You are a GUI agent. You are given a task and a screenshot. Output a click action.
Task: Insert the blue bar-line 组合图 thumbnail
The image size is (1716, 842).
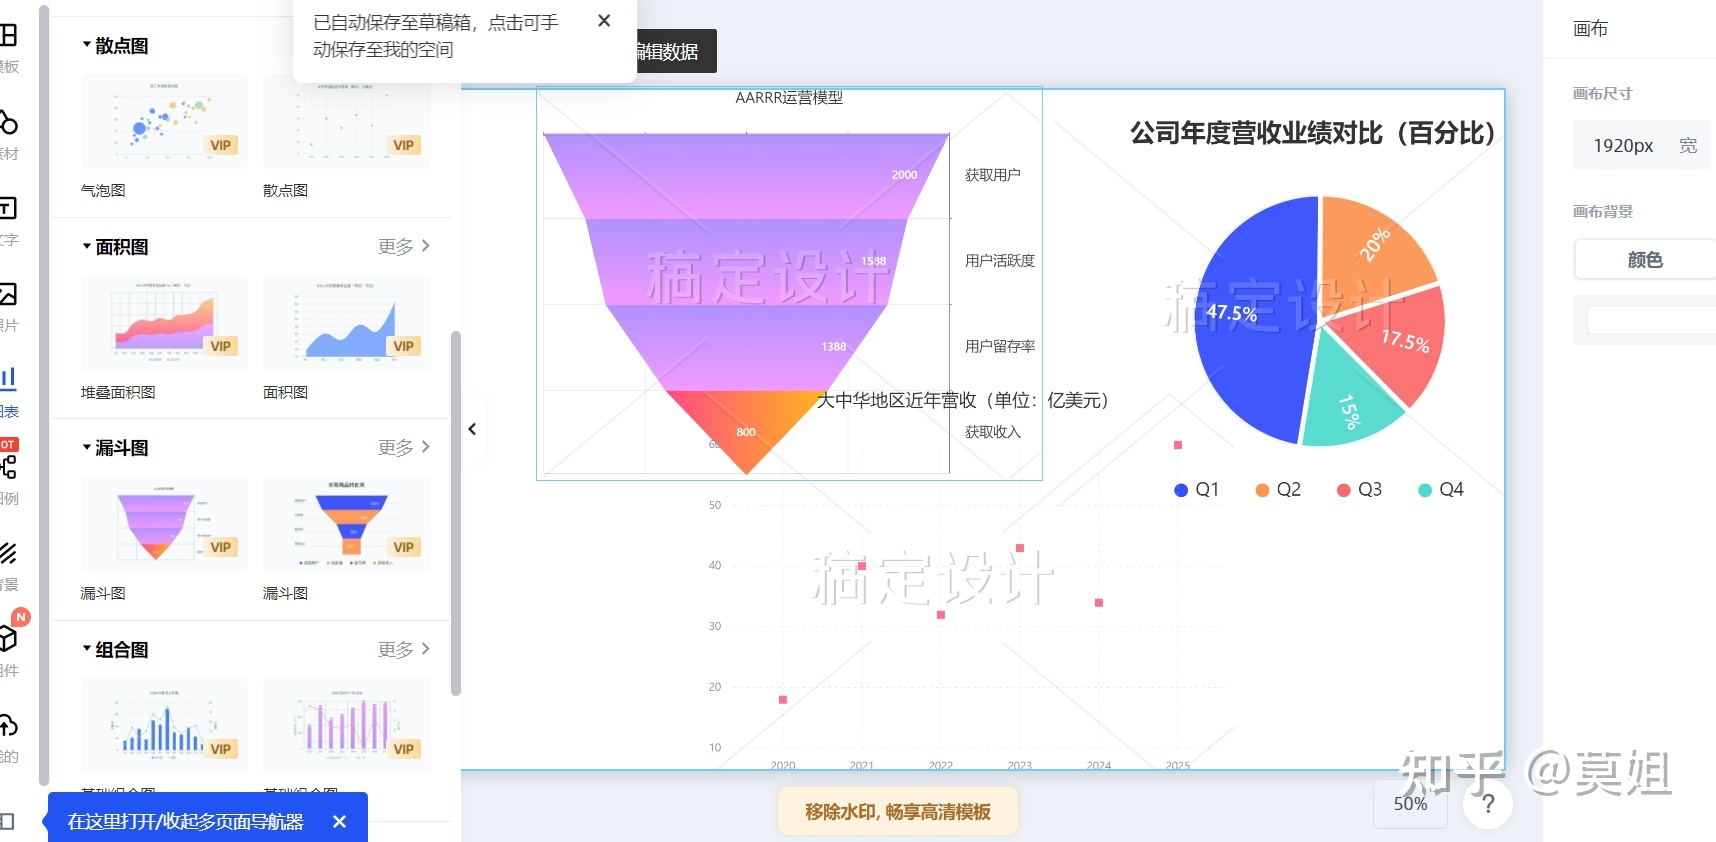tap(164, 725)
